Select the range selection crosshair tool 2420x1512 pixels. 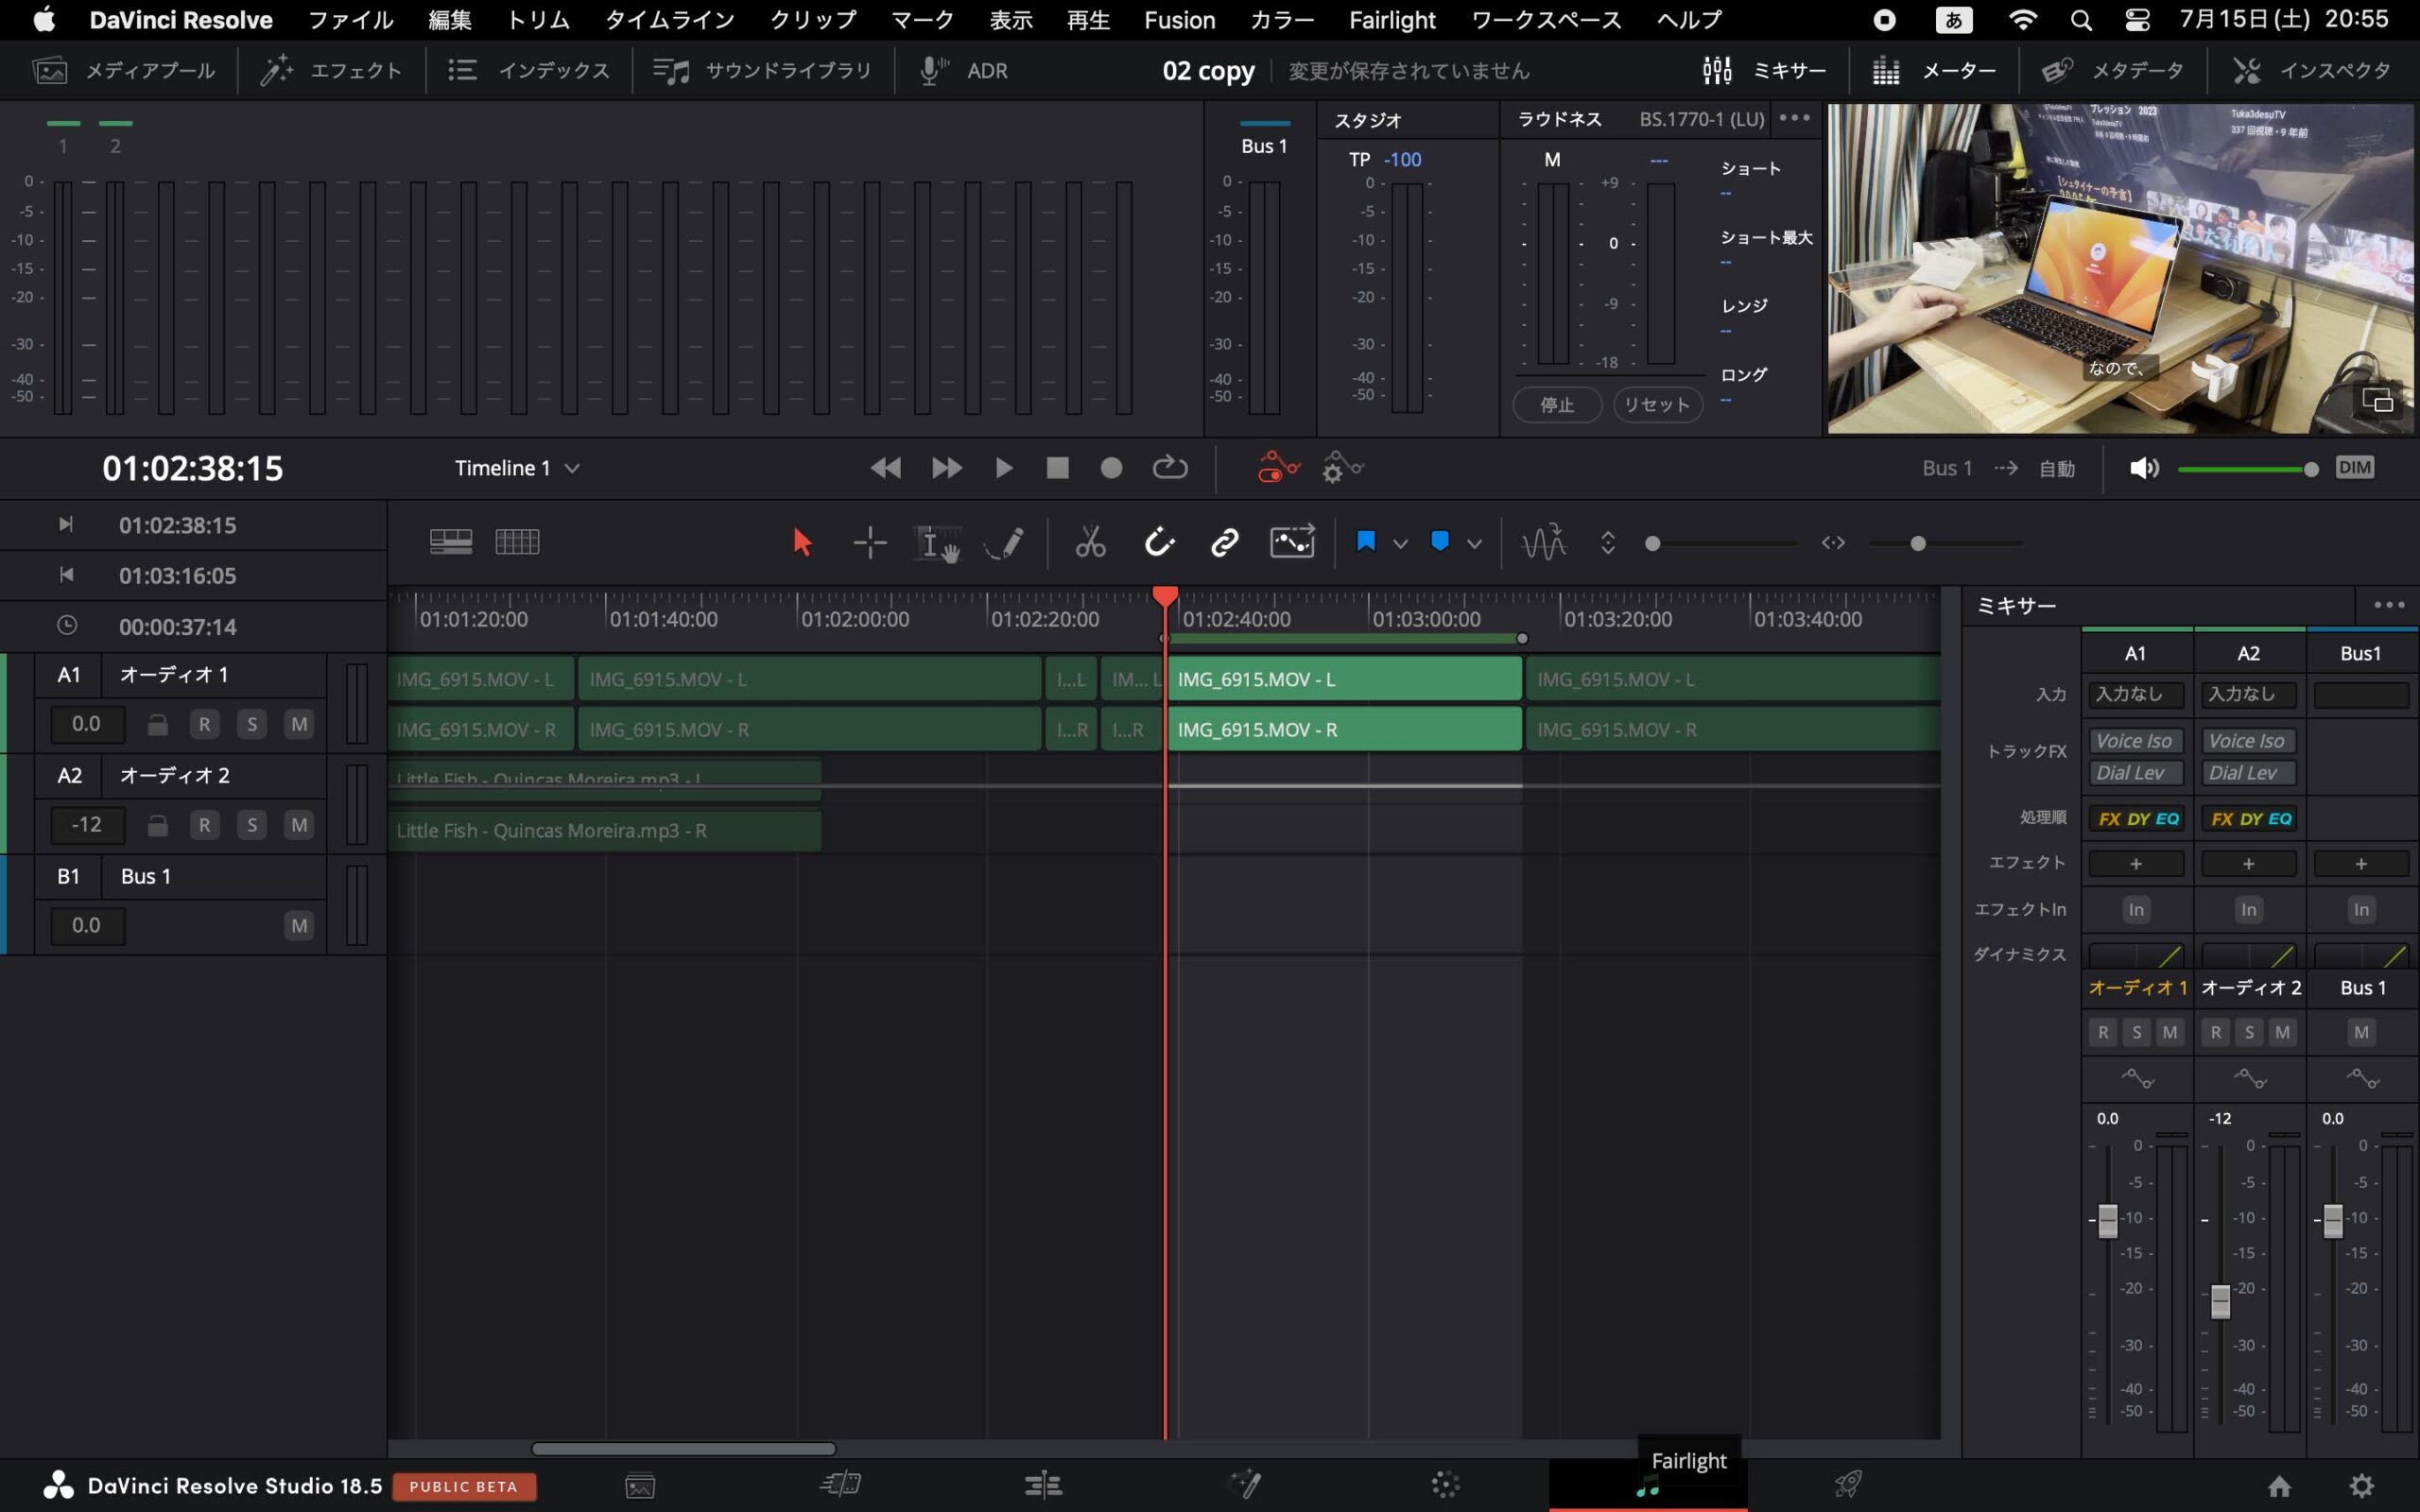pos(870,543)
